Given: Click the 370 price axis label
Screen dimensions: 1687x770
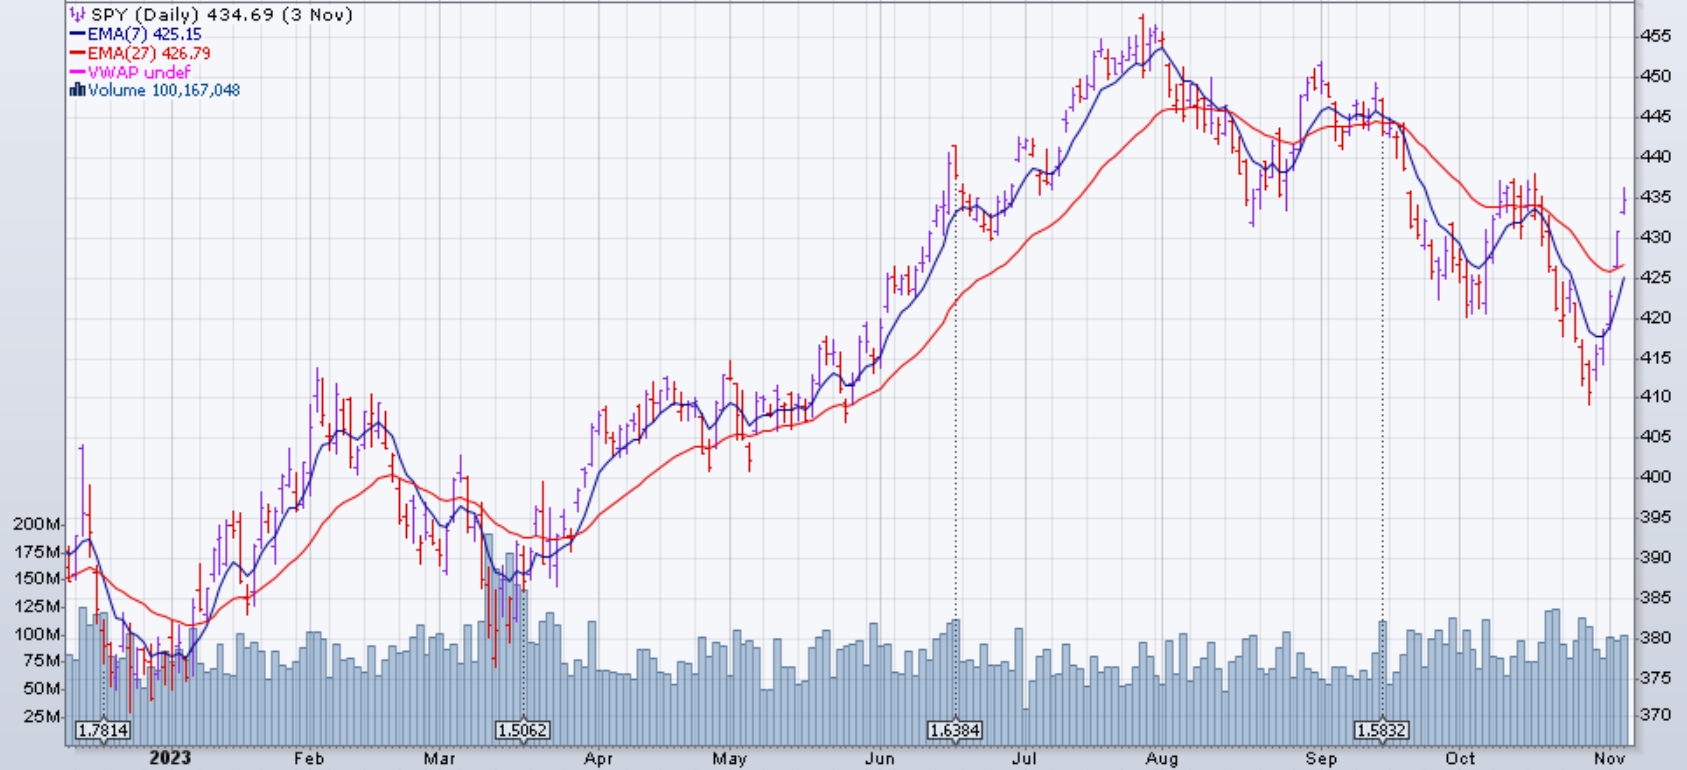Looking at the screenshot, I should [1655, 715].
